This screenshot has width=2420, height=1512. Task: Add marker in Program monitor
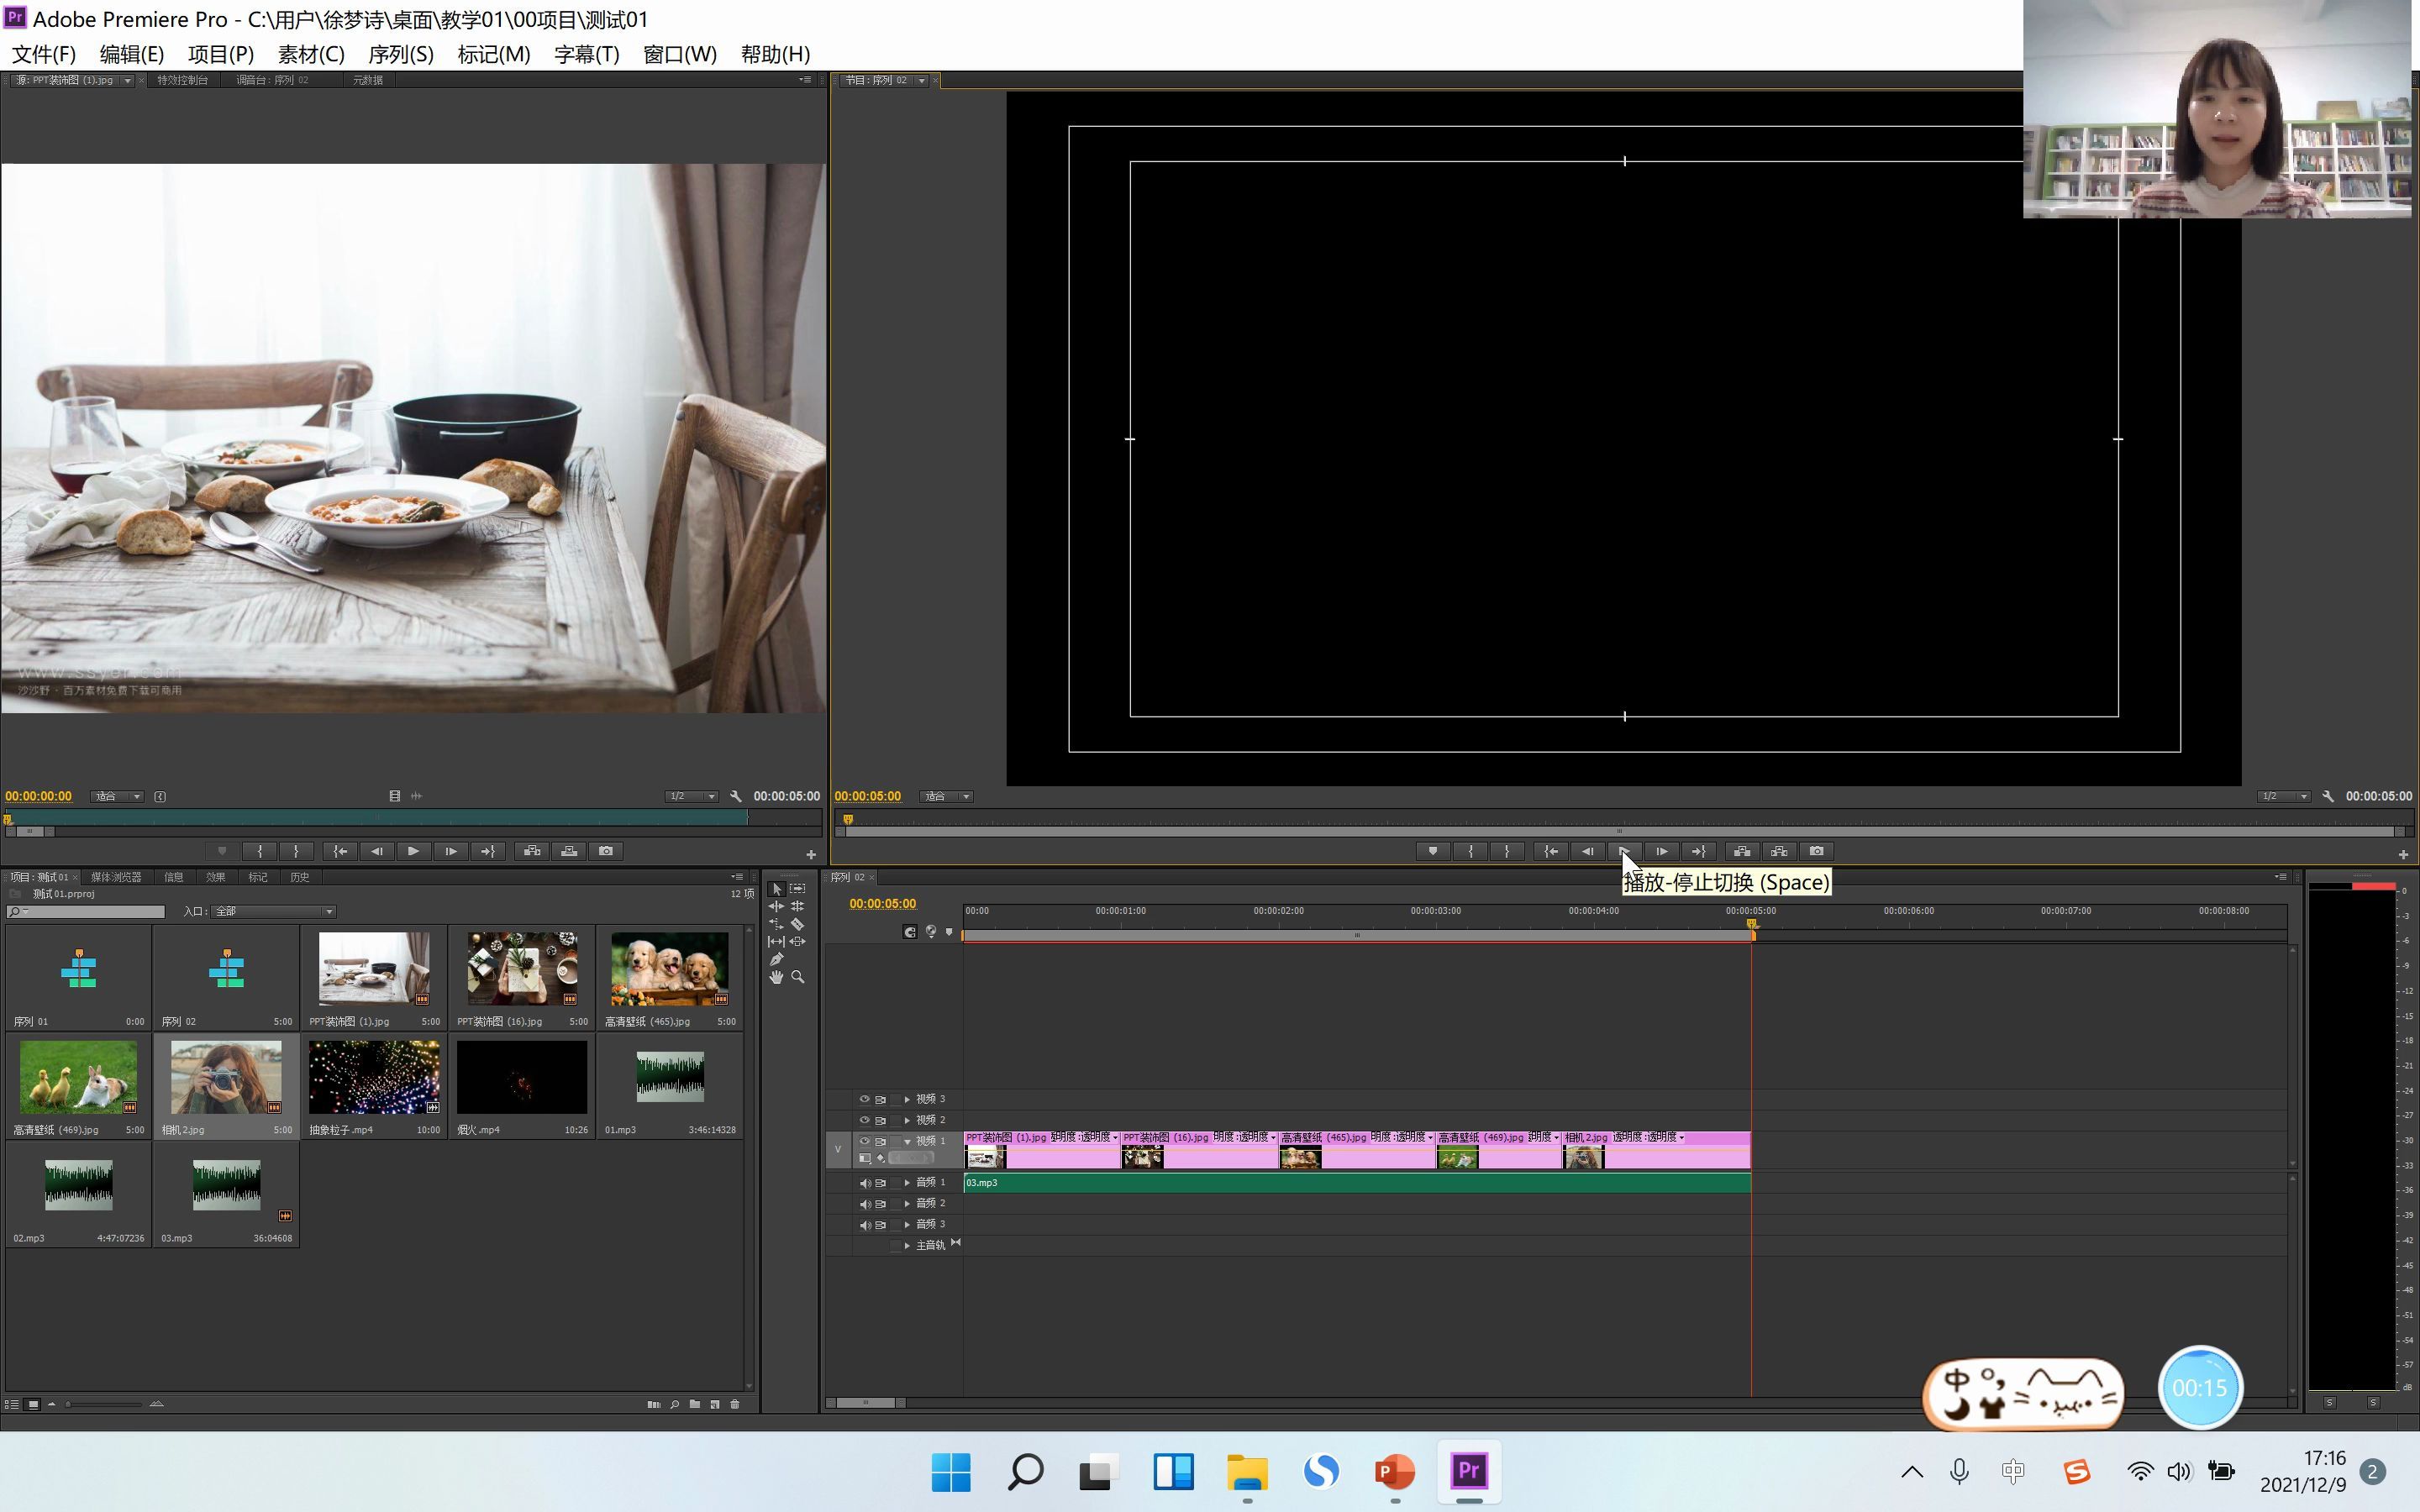tap(1433, 852)
